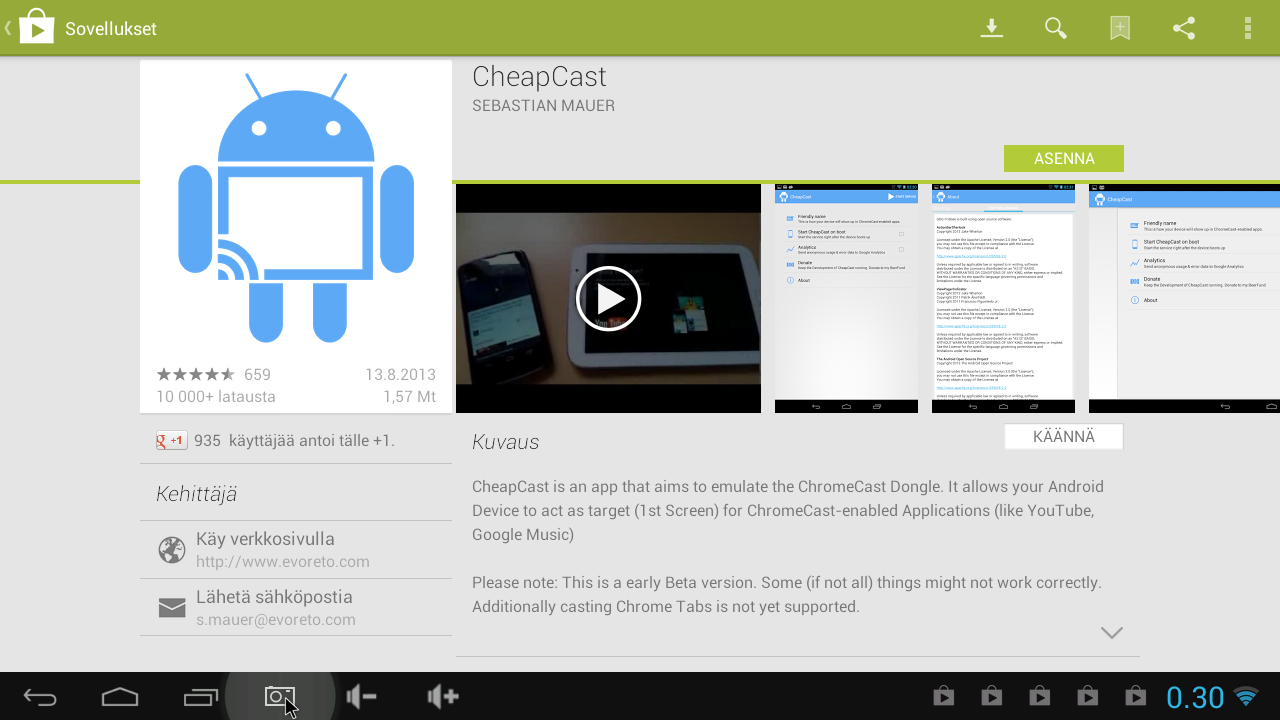This screenshot has width=1280, height=720.
Task: Tap the Play Store bag icon to go back
Action: [x=35, y=27]
